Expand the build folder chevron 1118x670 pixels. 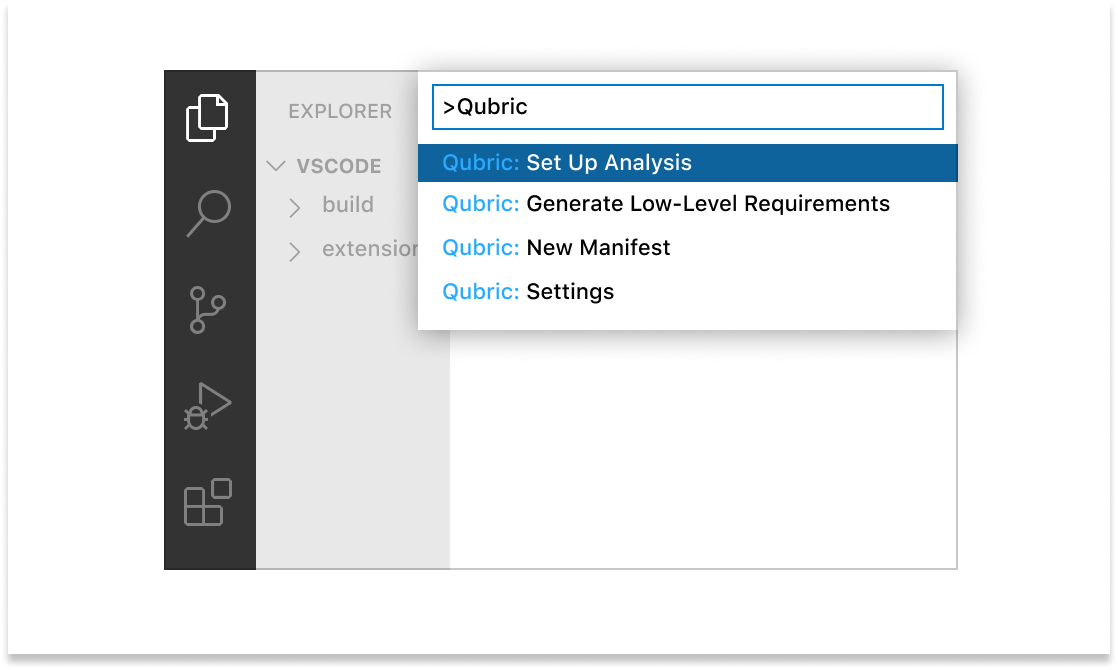click(294, 207)
